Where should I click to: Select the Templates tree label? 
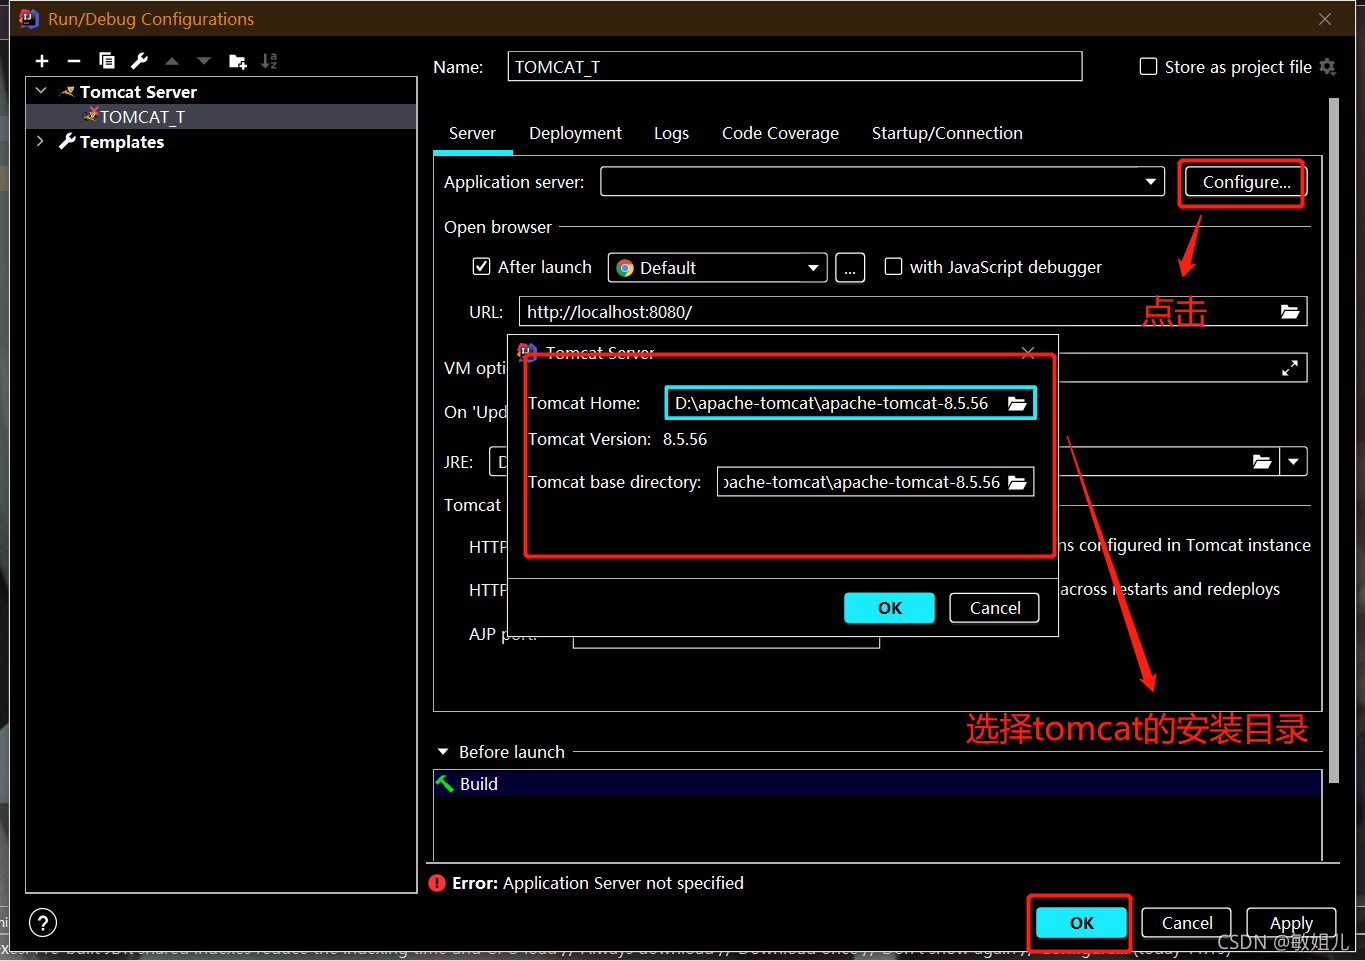[x=122, y=142]
